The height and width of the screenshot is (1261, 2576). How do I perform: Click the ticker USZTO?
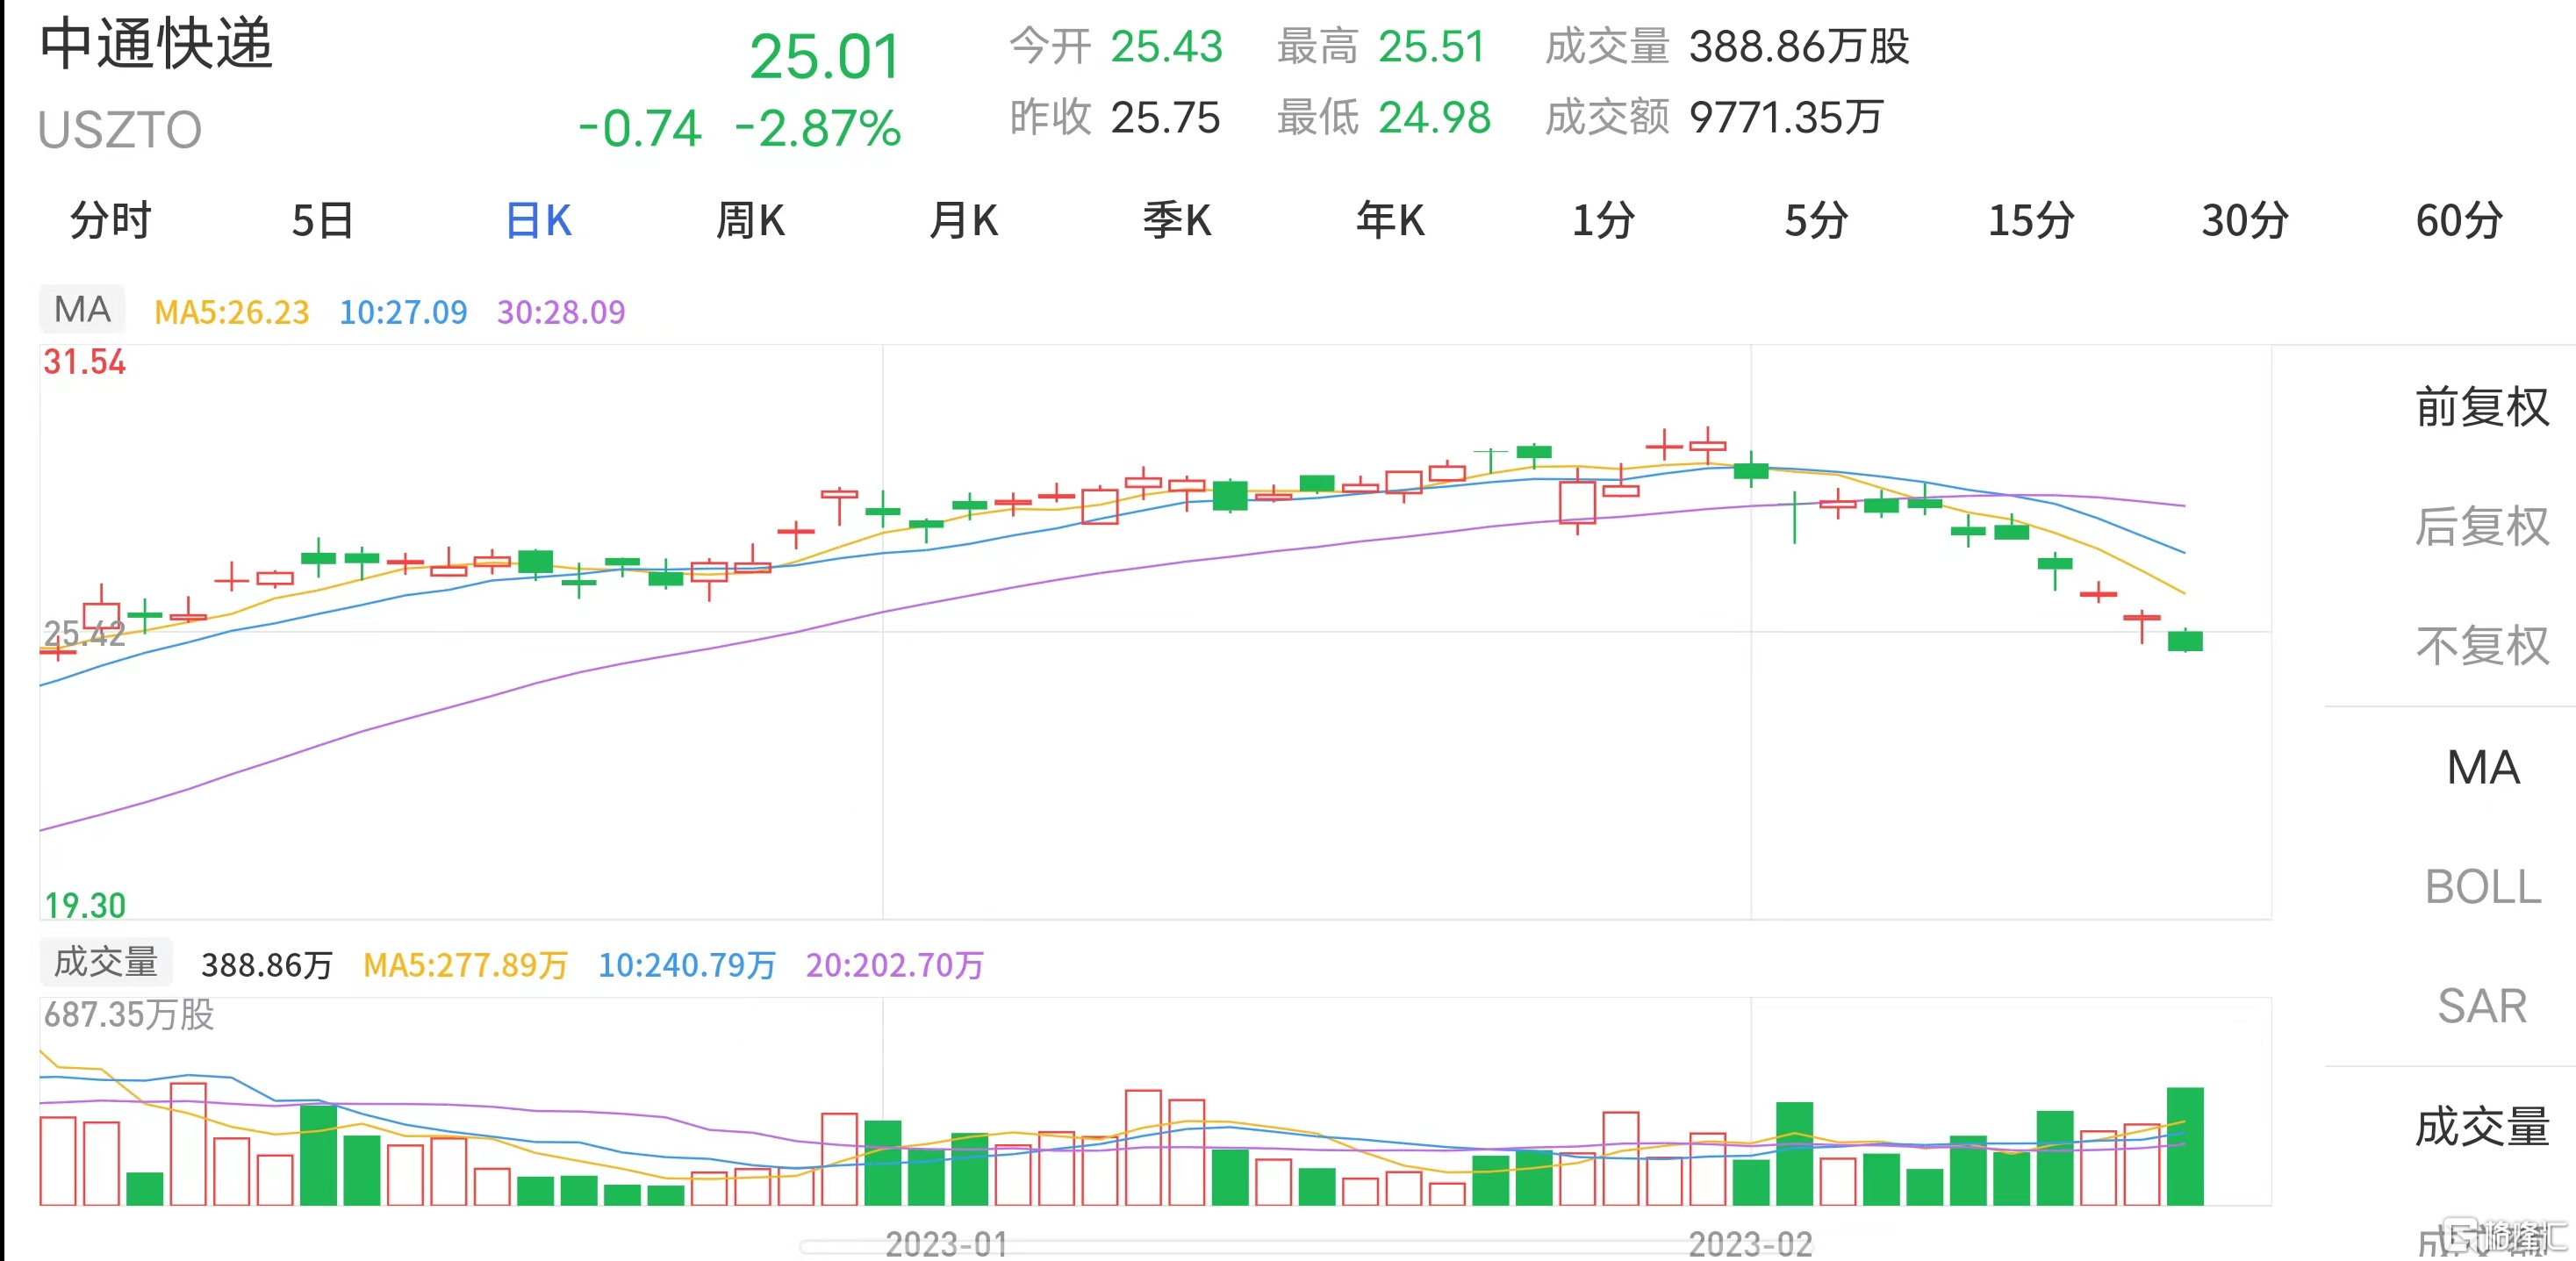tap(120, 130)
